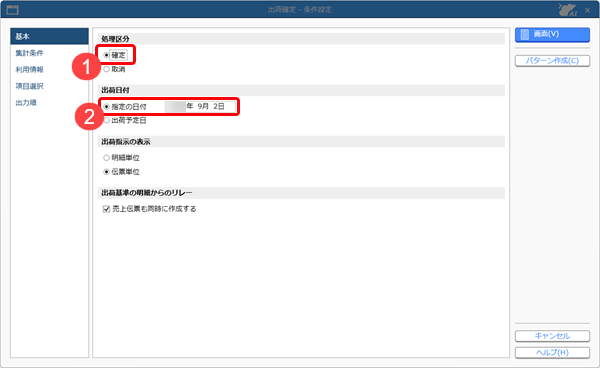Screen dimensions: 600x368
Task: Click the 出荷基準の明細からのリレー header
Action: coord(301,193)
